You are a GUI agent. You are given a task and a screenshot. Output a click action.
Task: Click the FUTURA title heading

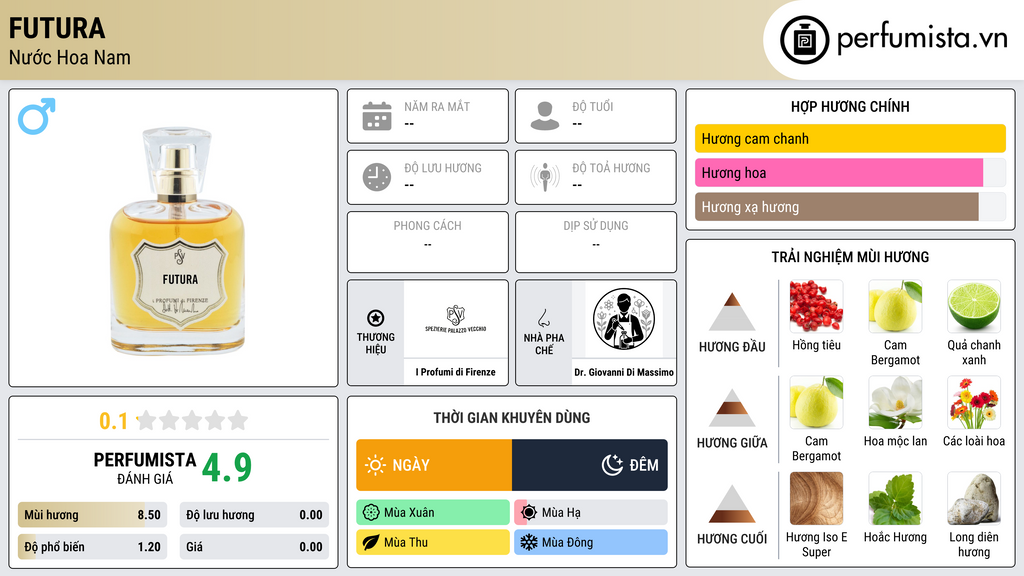coord(57,28)
